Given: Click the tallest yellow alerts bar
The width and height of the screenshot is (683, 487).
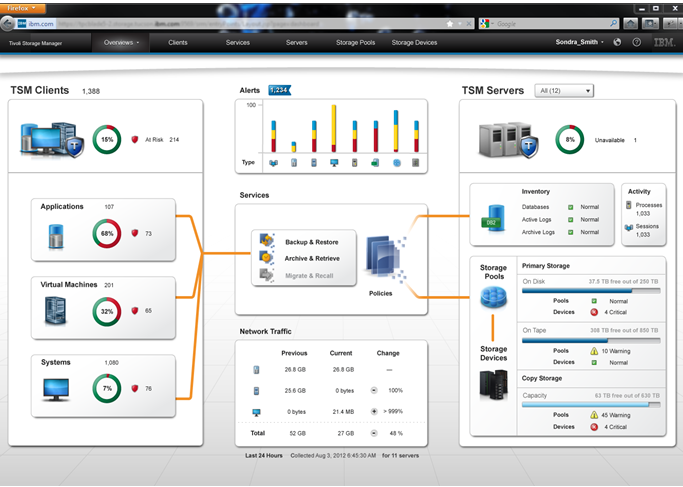Looking at the screenshot, I should point(334,129).
